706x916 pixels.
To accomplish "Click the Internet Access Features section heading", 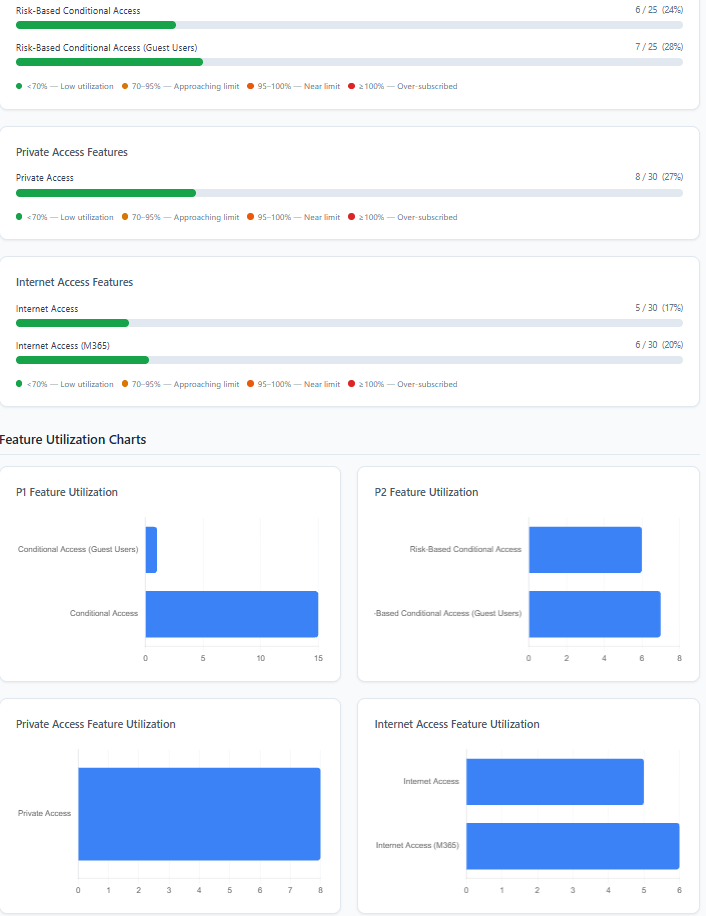I will tap(74, 282).
